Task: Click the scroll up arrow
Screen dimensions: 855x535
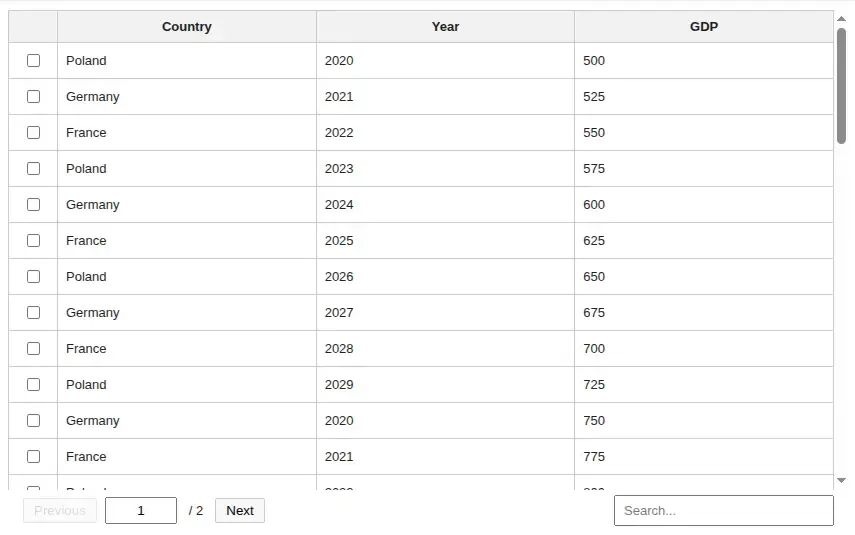Action: click(841, 18)
